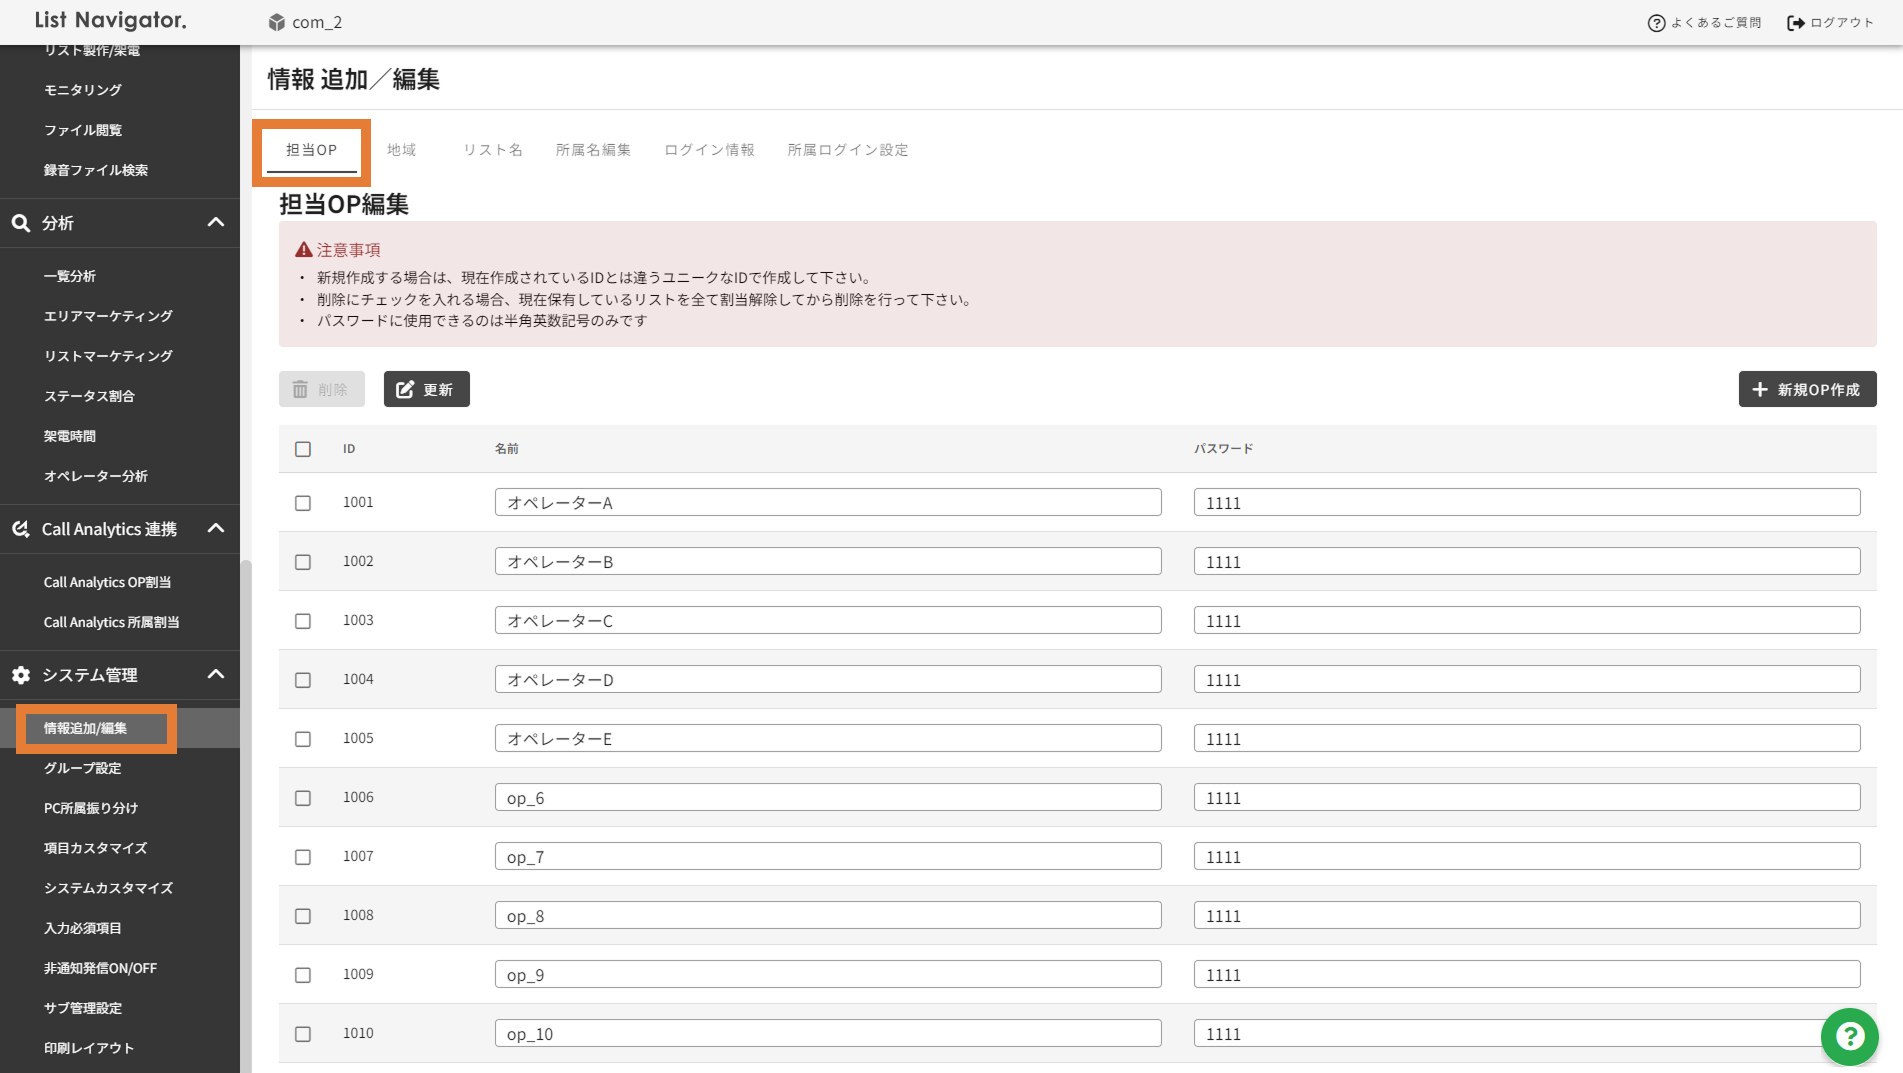Collapse the システム管理 section chevron
1903x1073 pixels.
[216, 675]
